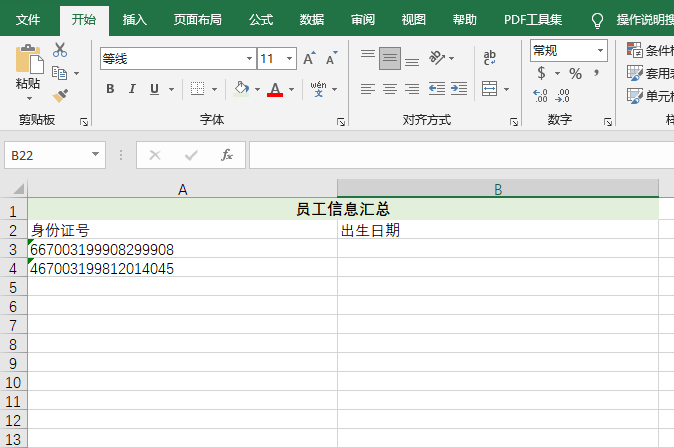Screen dimensions: 674x448
Task: Expand the font size 11 dropdown
Action: coord(289,58)
